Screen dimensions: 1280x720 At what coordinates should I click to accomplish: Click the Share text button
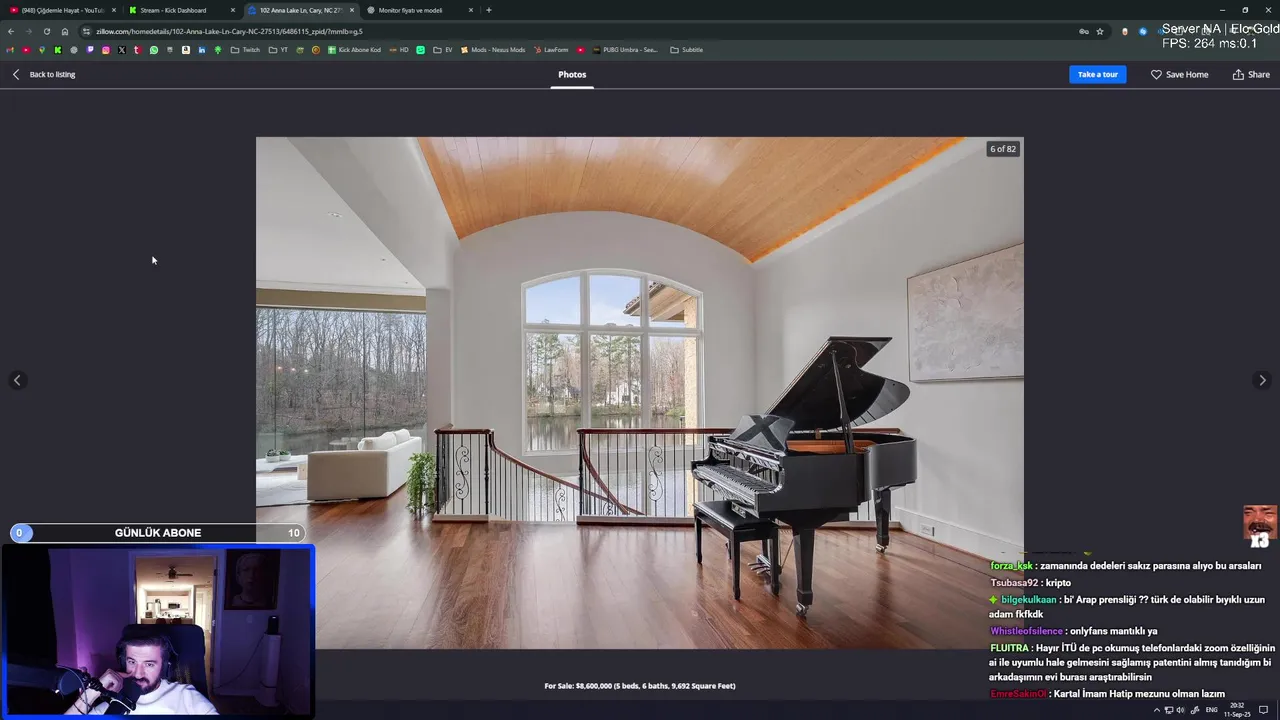[1259, 74]
